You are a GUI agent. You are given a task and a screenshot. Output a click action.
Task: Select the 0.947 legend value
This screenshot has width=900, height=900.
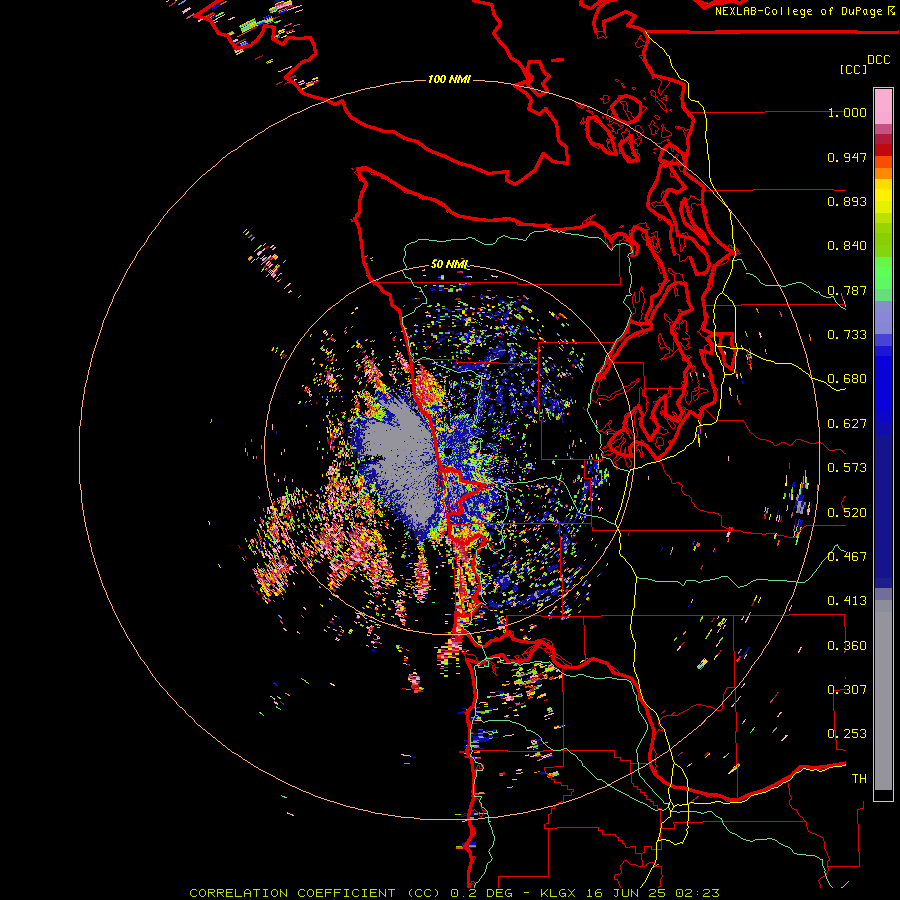[847, 157]
